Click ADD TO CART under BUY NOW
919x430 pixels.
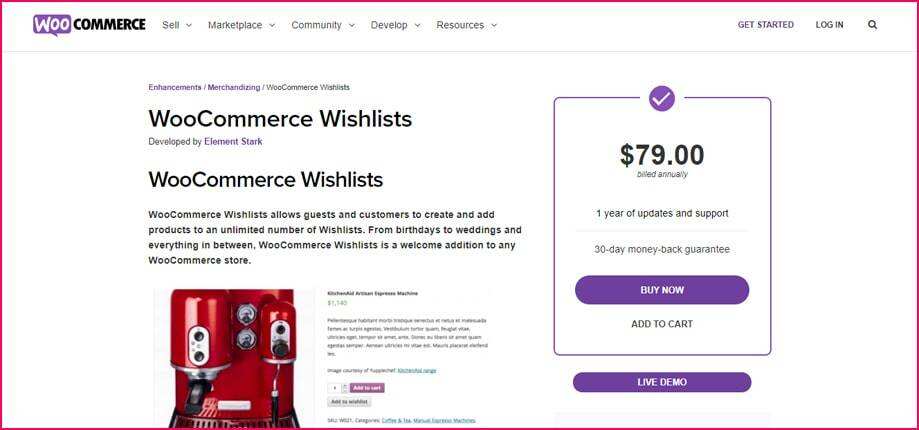tap(662, 324)
